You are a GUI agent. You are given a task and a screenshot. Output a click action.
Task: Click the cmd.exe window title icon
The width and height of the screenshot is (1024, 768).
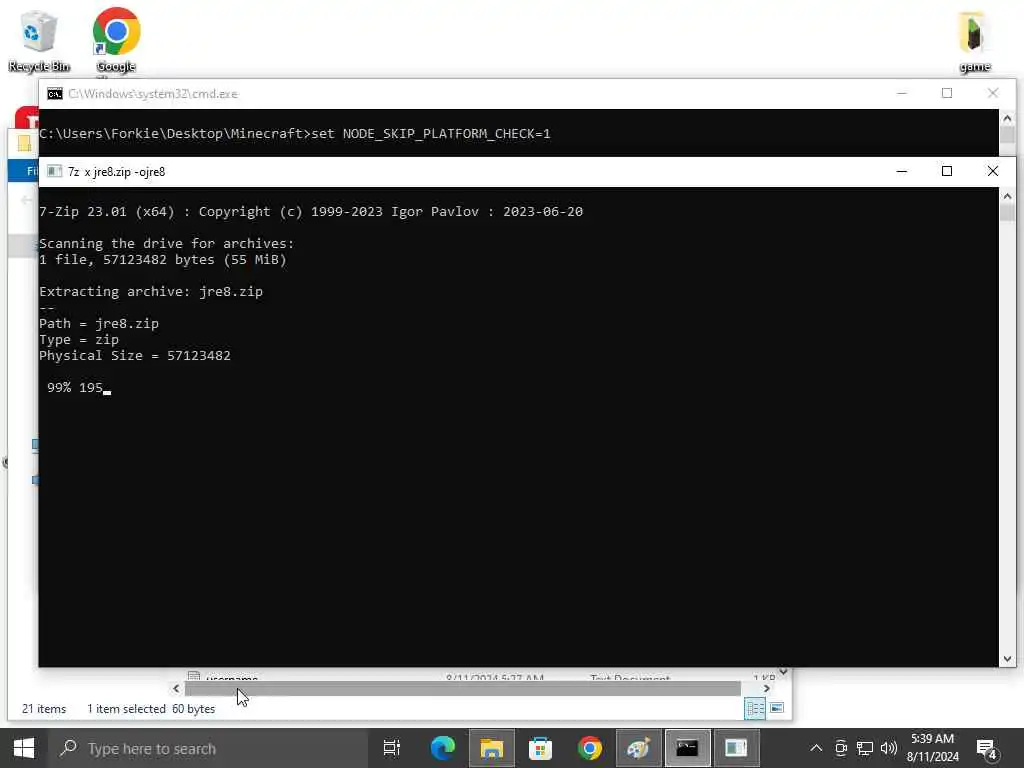tap(55, 94)
